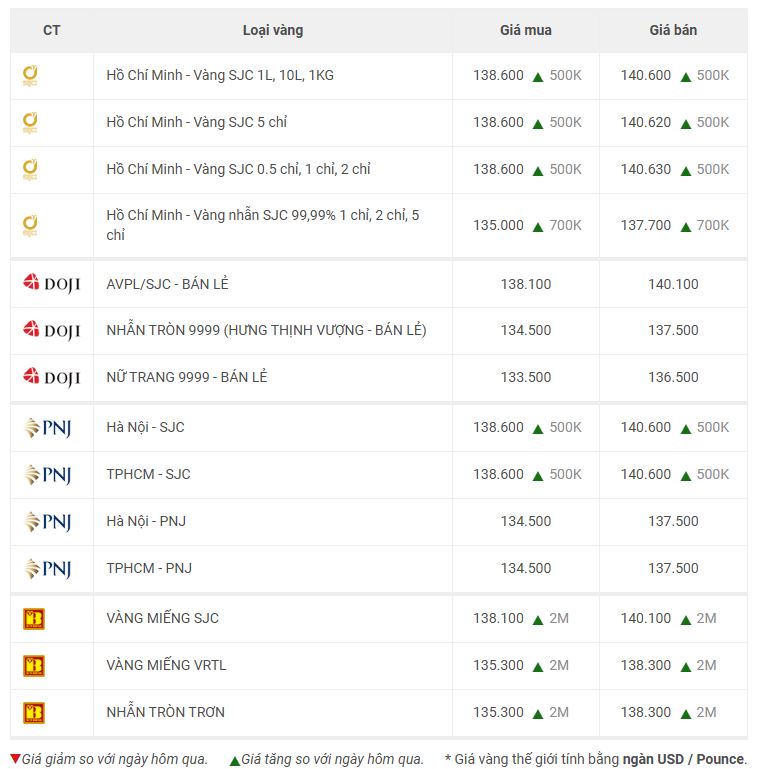Viewport: 763px width, 769px height.
Task: Click the green up arrow in VÀNG MIẾNG VRTL buy price
Action: pos(537,666)
